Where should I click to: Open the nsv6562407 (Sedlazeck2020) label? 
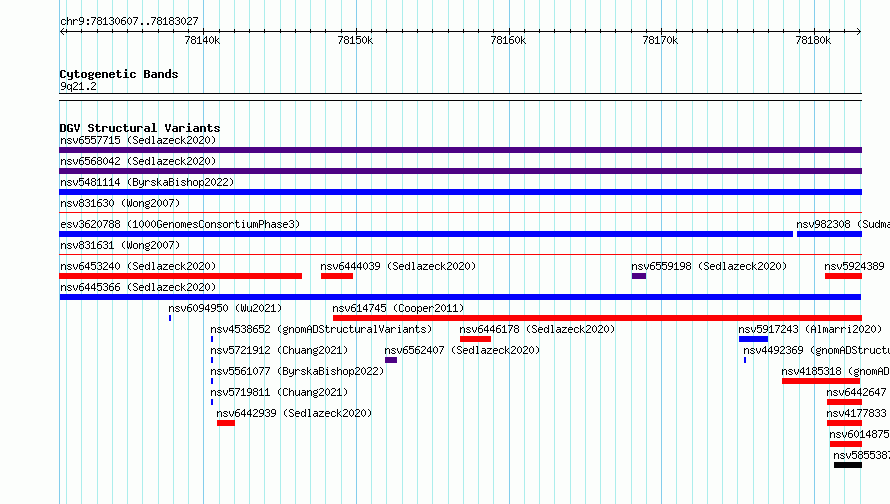click(x=462, y=350)
